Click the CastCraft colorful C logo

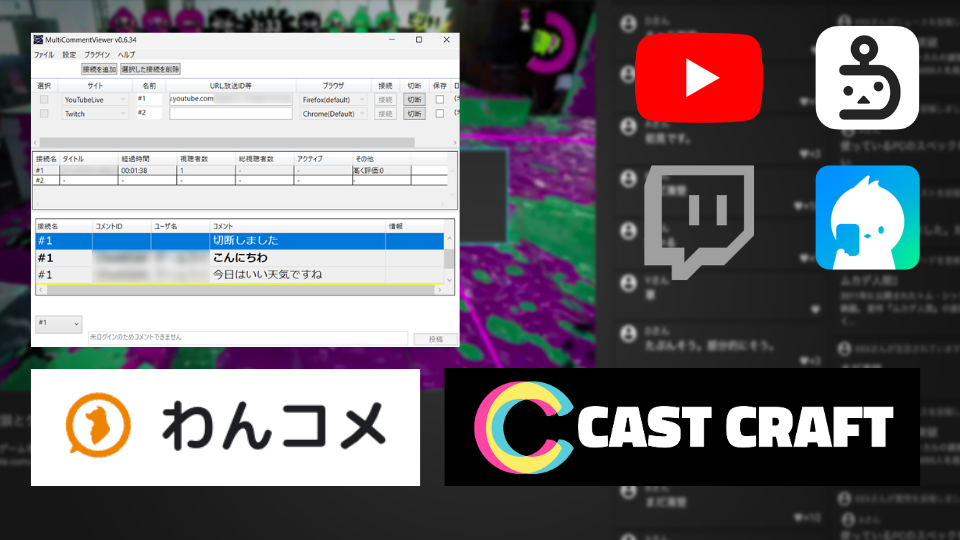click(523, 427)
